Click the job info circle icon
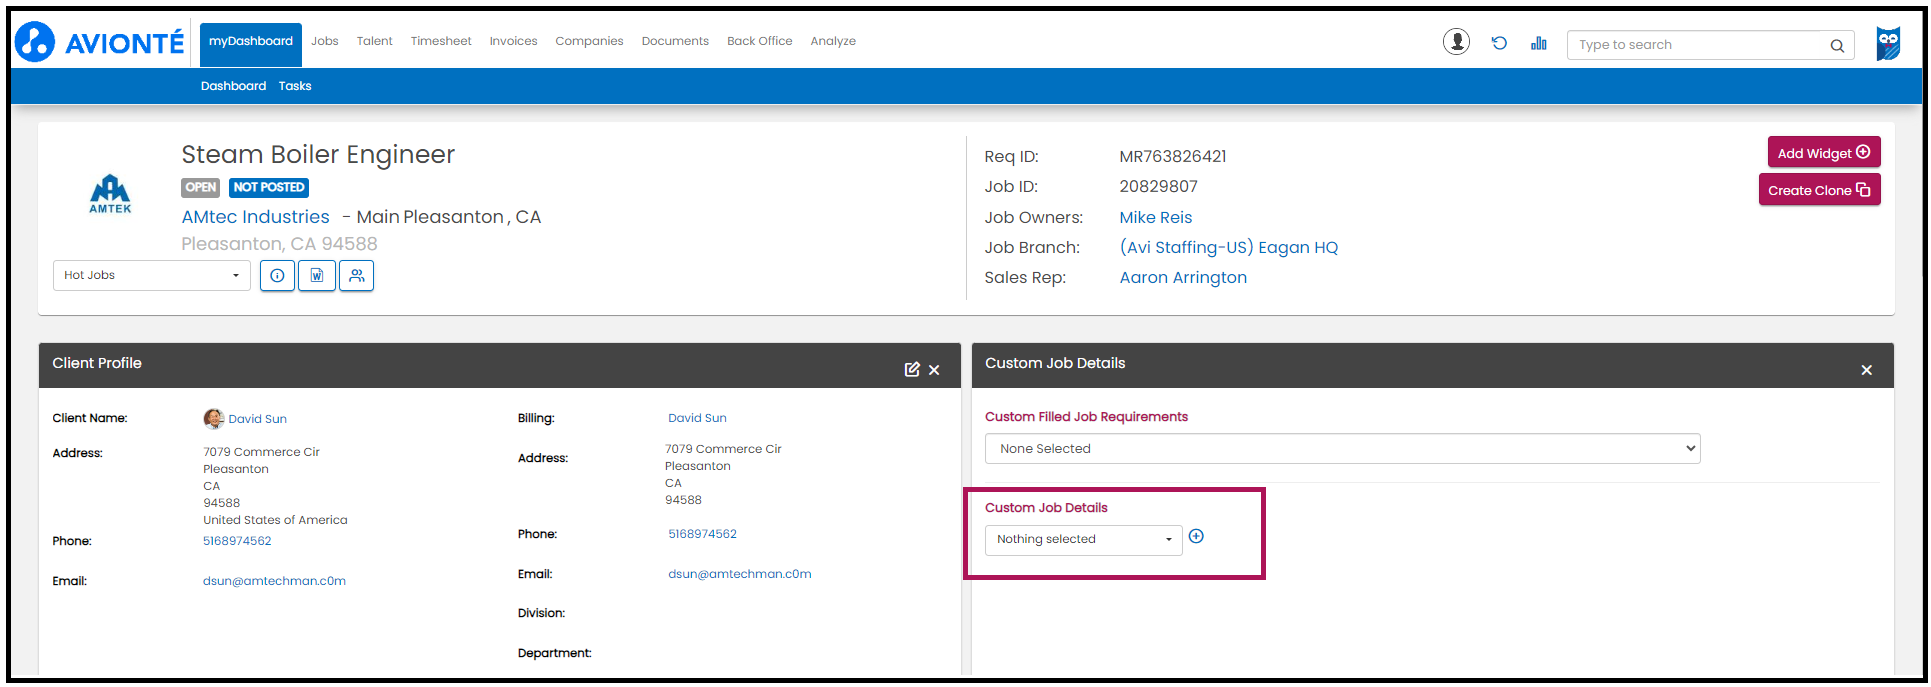The image size is (1931, 687). (277, 276)
